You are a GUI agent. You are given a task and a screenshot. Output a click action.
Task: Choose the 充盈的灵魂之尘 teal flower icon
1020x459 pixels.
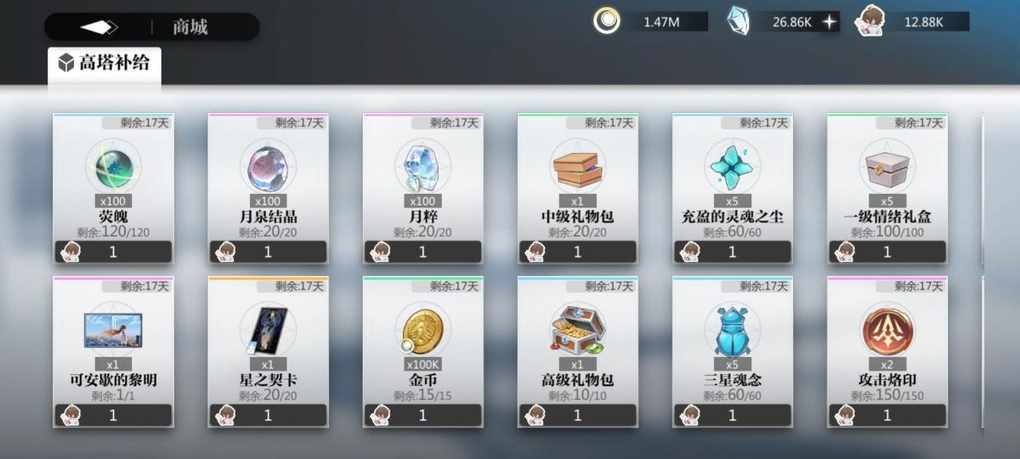point(732,168)
